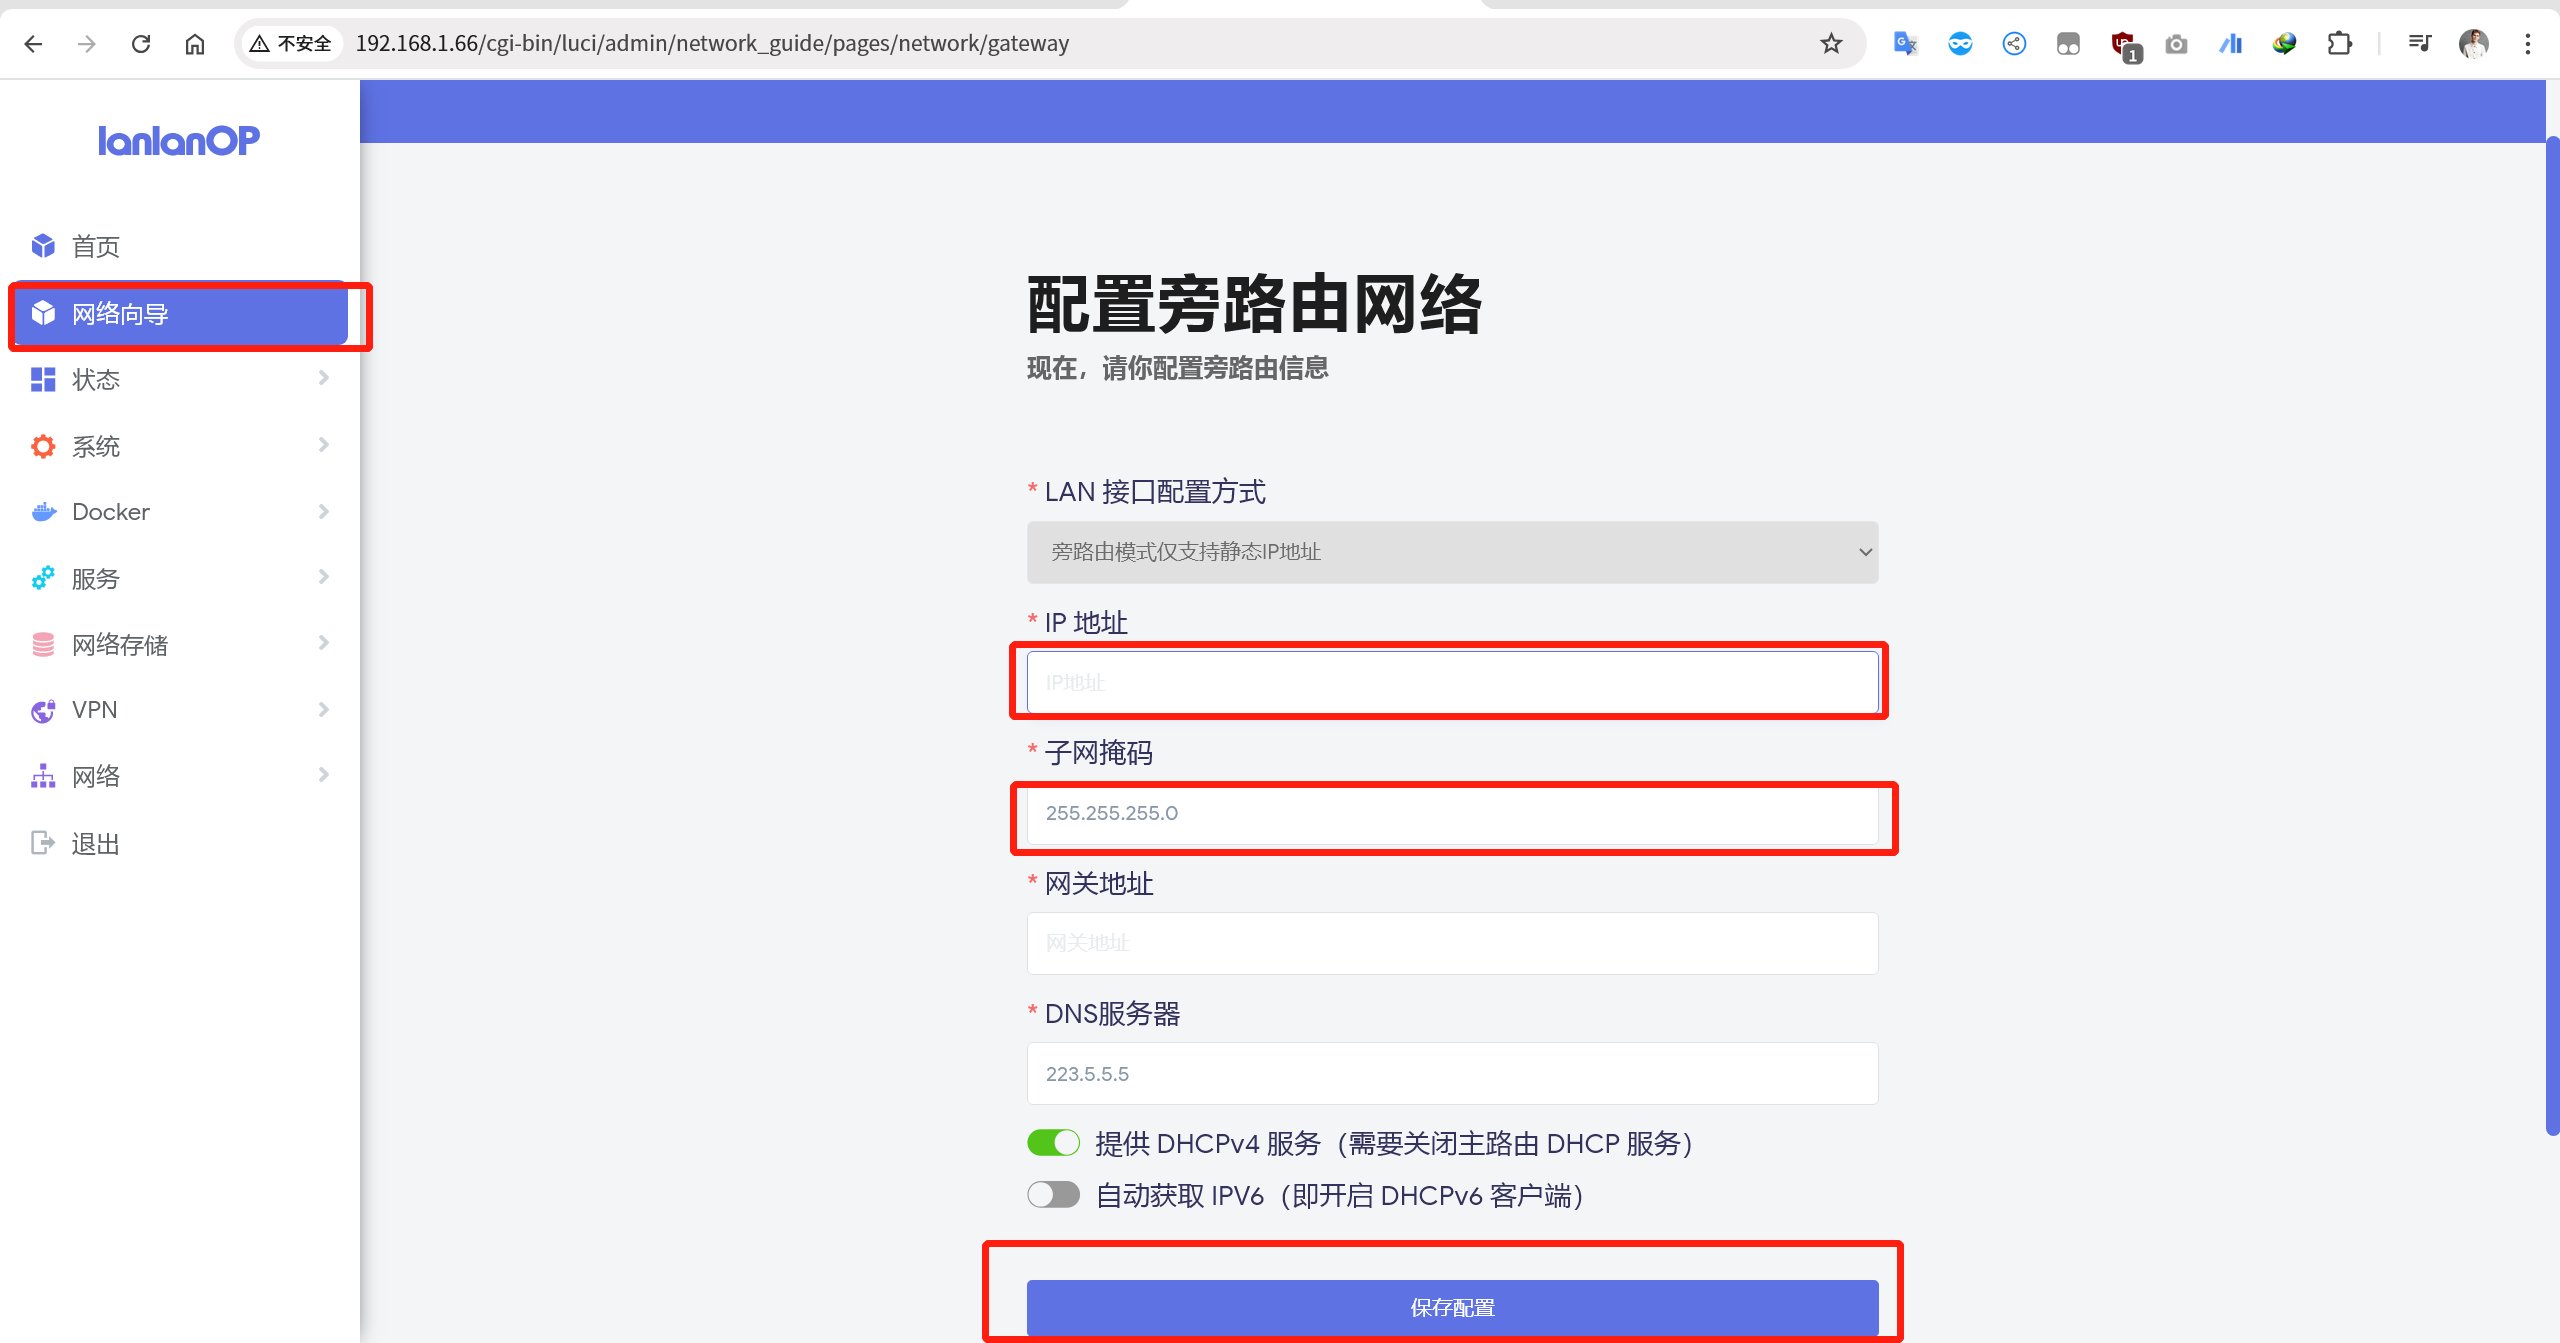
Task: Click the Google Translate icon in toolbar
Action: [1905, 44]
